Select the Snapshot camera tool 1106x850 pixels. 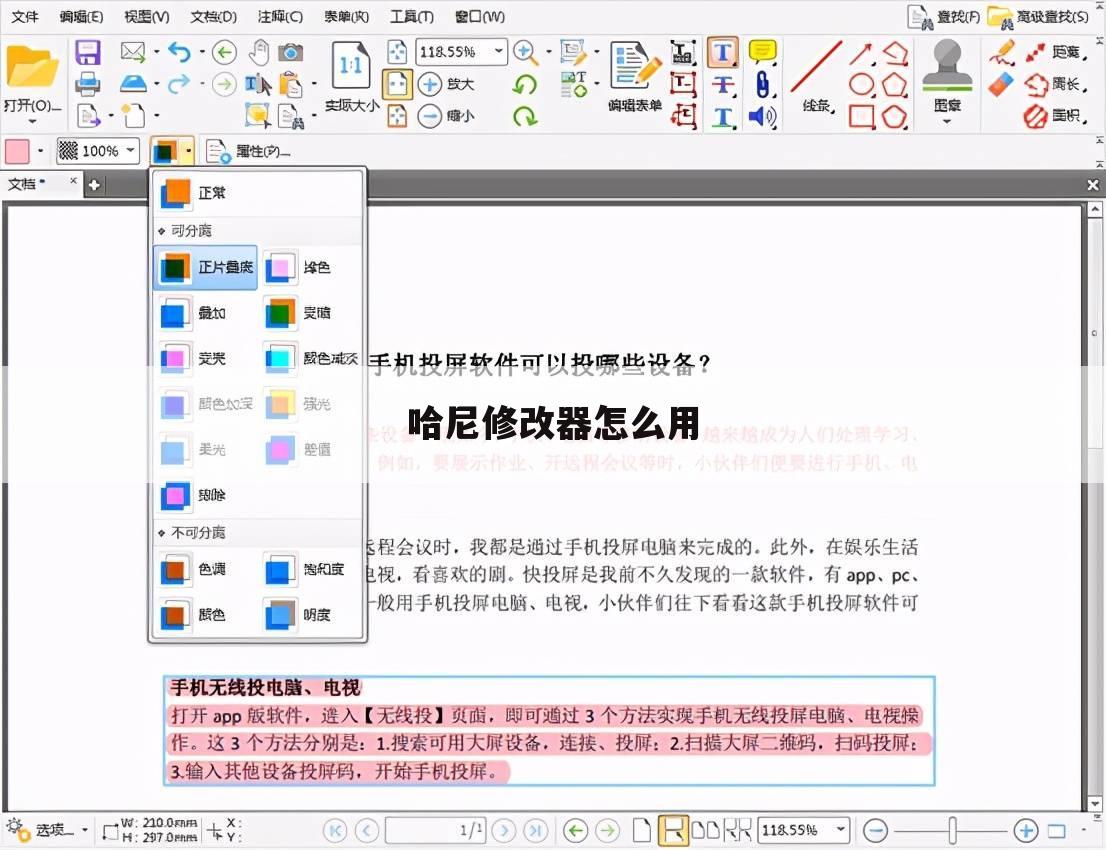pos(291,52)
